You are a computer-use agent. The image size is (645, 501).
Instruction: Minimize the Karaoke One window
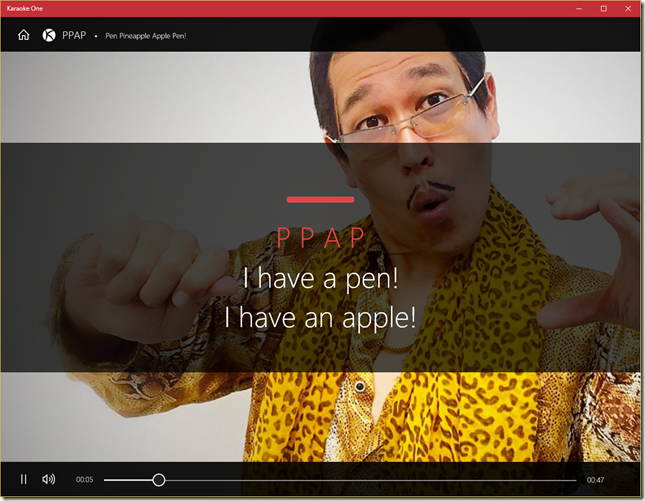click(576, 8)
